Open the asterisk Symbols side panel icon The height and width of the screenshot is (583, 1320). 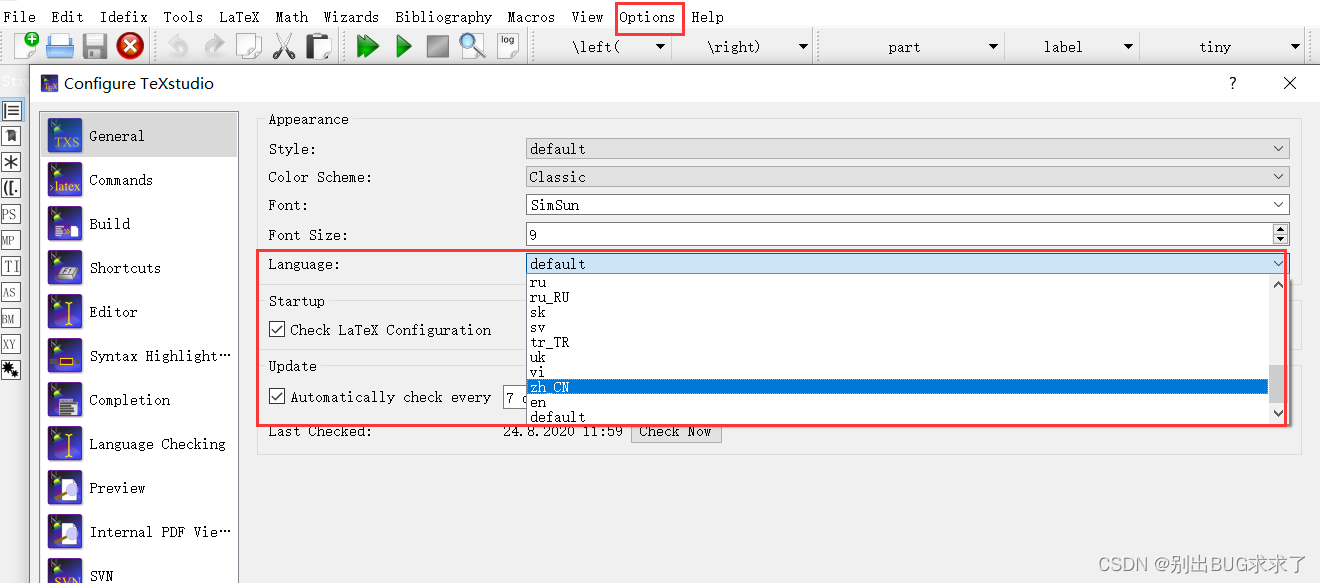11,161
